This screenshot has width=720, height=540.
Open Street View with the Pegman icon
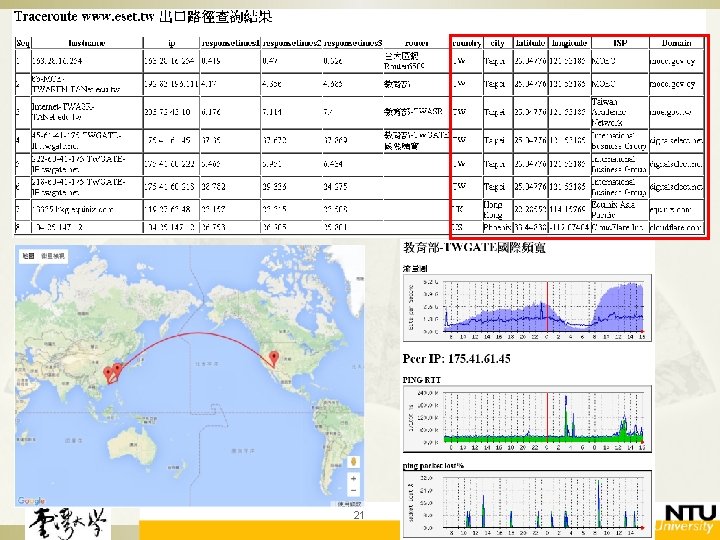353,461
